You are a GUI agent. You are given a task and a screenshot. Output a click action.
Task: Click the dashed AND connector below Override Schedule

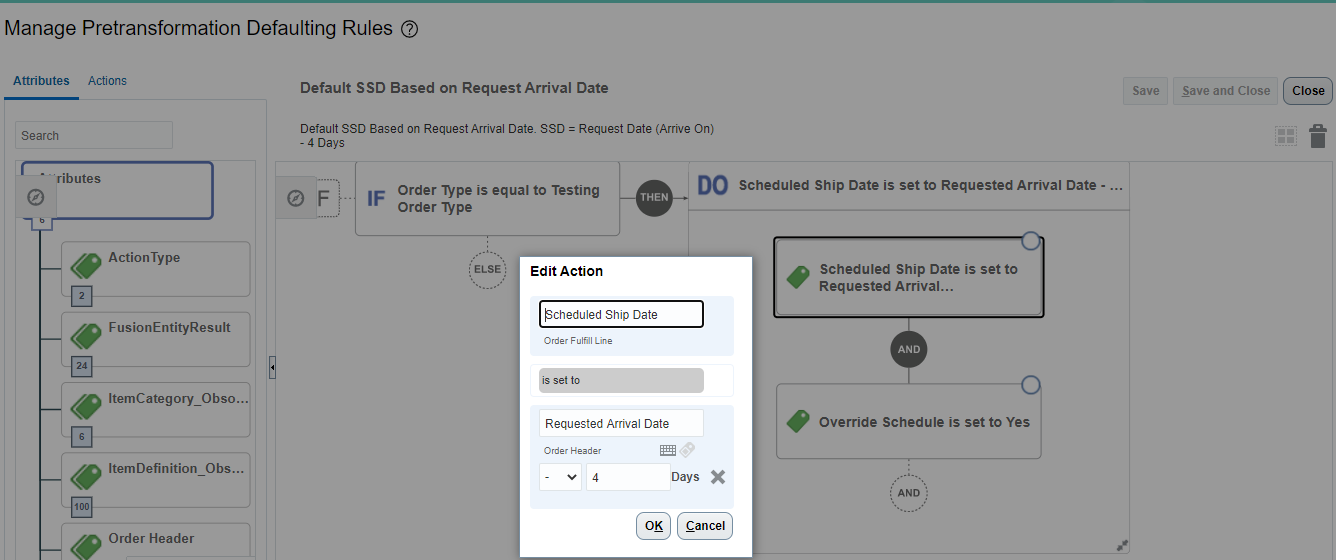[x=909, y=493]
